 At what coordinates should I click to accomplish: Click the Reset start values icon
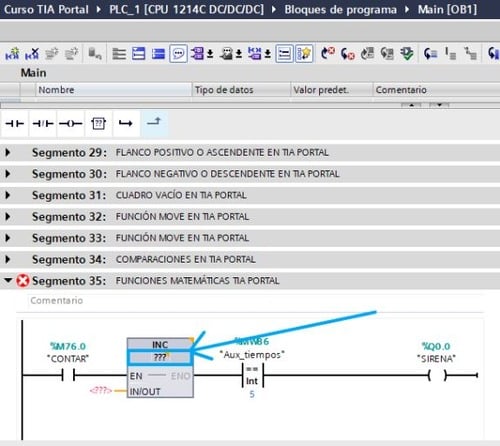pyautogui.click(x=95, y=53)
